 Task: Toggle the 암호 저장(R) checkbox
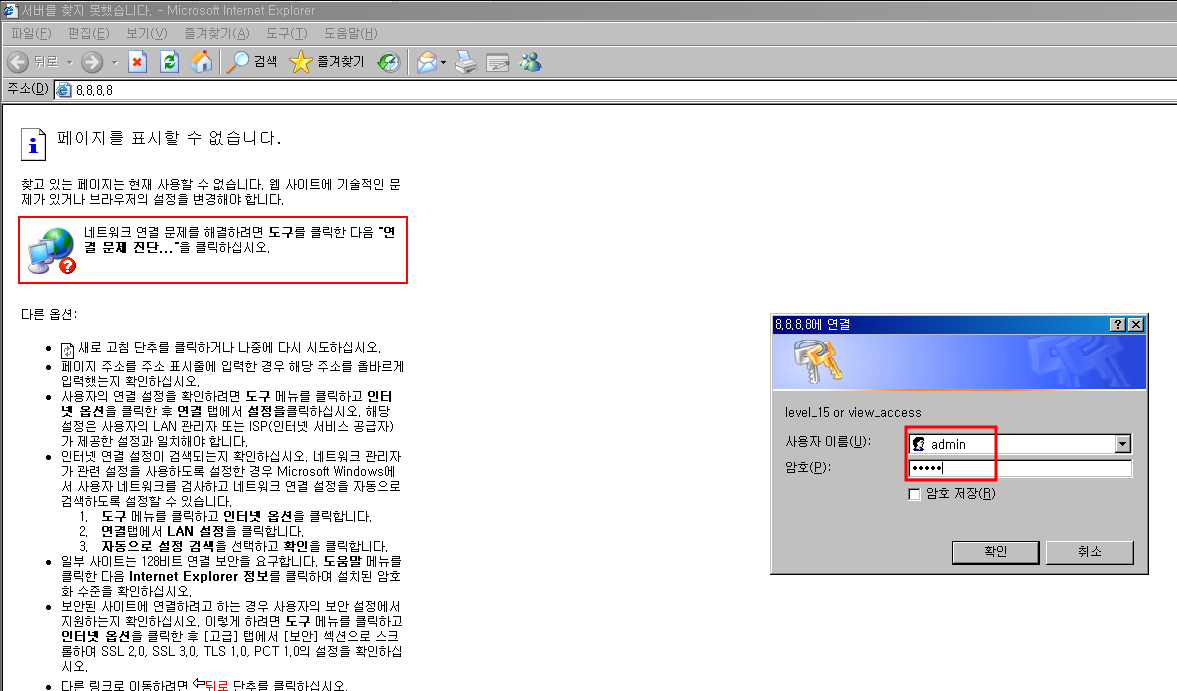(914, 494)
